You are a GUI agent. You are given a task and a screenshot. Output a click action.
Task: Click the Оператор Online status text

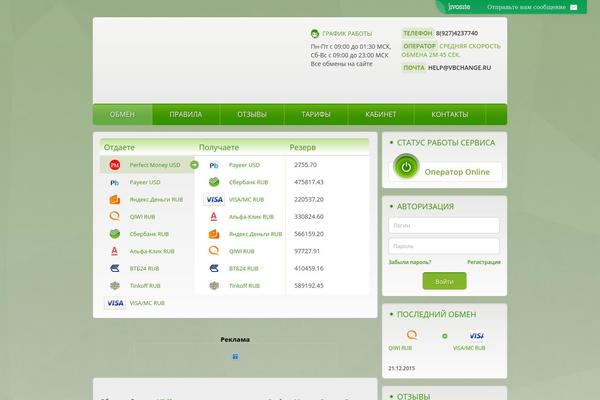coord(457,172)
